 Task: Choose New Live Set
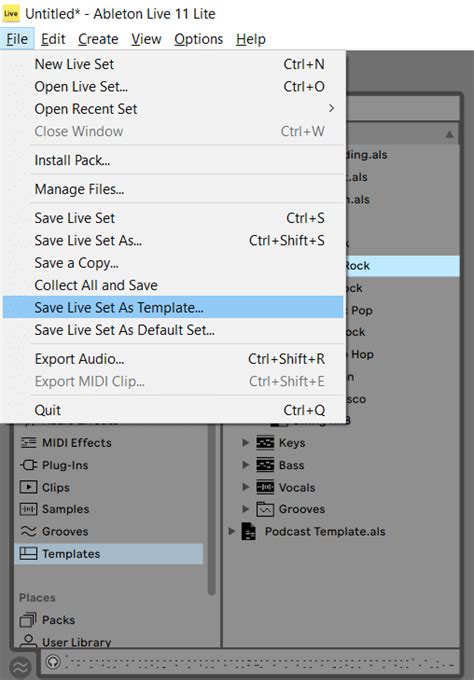(x=173, y=64)
